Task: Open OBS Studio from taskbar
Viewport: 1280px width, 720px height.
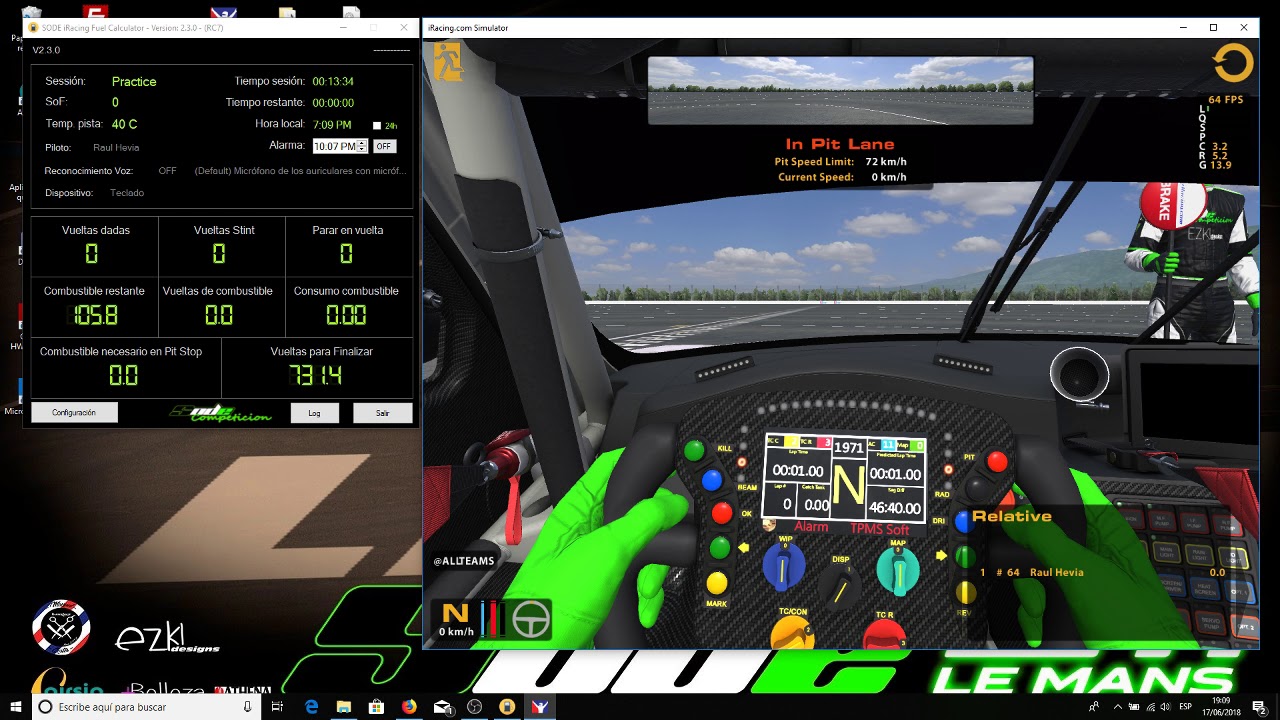Action: pos(474,707)
